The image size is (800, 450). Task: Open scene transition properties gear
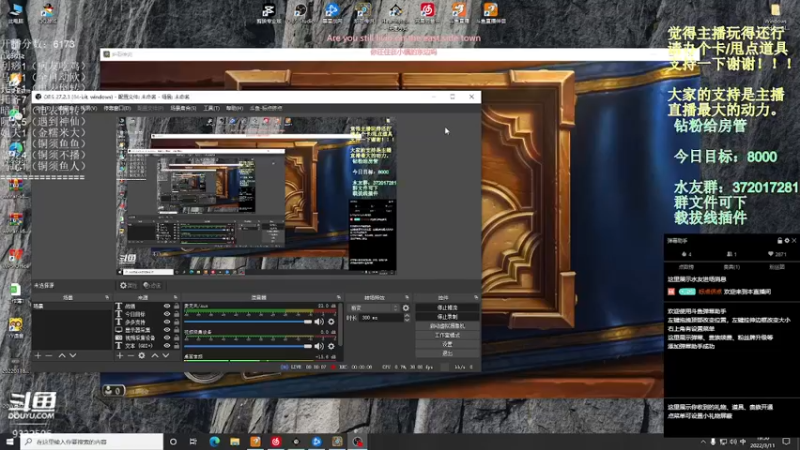pos(406,308)
